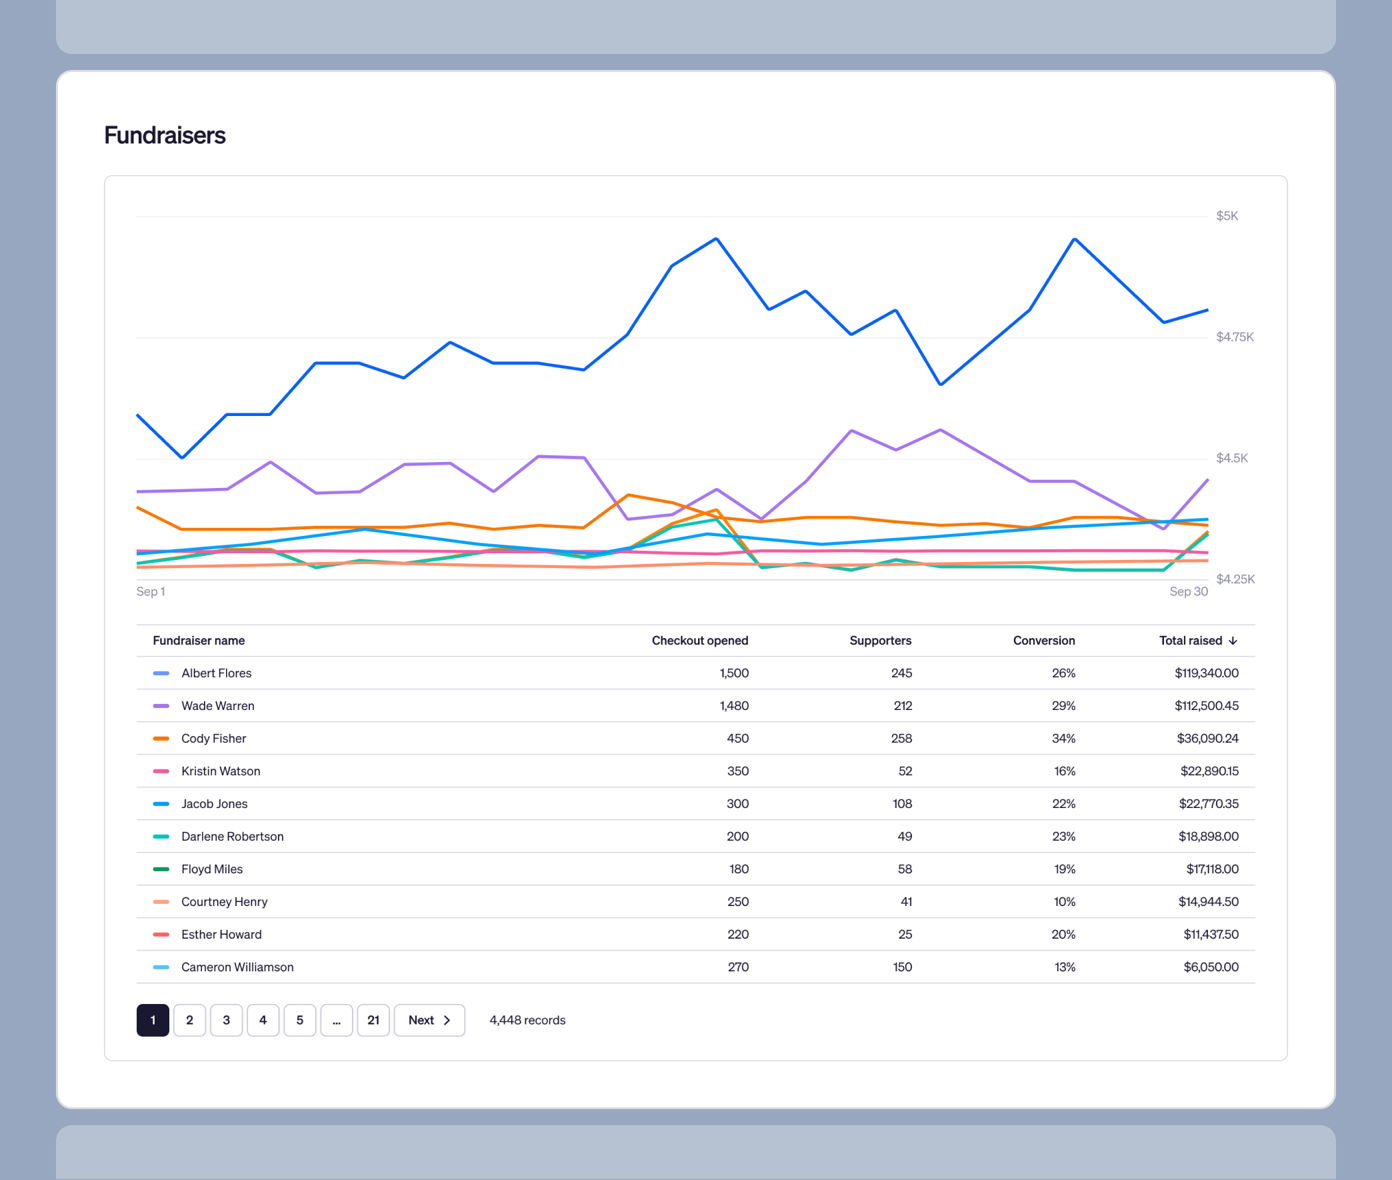Expand the pagination ellipsis button

click(x=336, y=1020)
